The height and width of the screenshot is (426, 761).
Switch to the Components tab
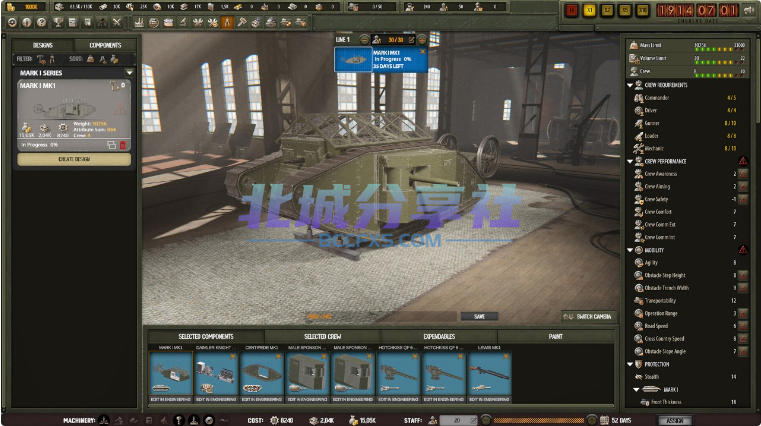point(105,45)
